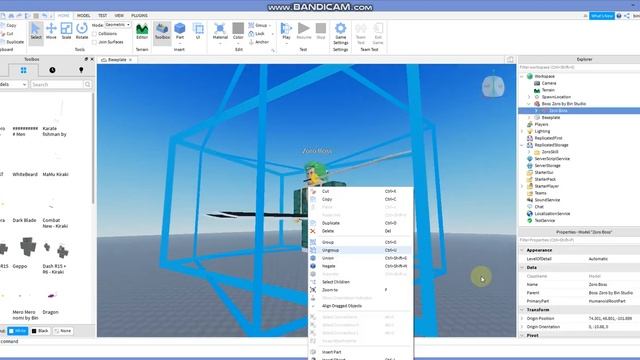Viewport: 640px width, 360px height.
Task: Open the PLUGINS ribbon tab
Action: 140,16
